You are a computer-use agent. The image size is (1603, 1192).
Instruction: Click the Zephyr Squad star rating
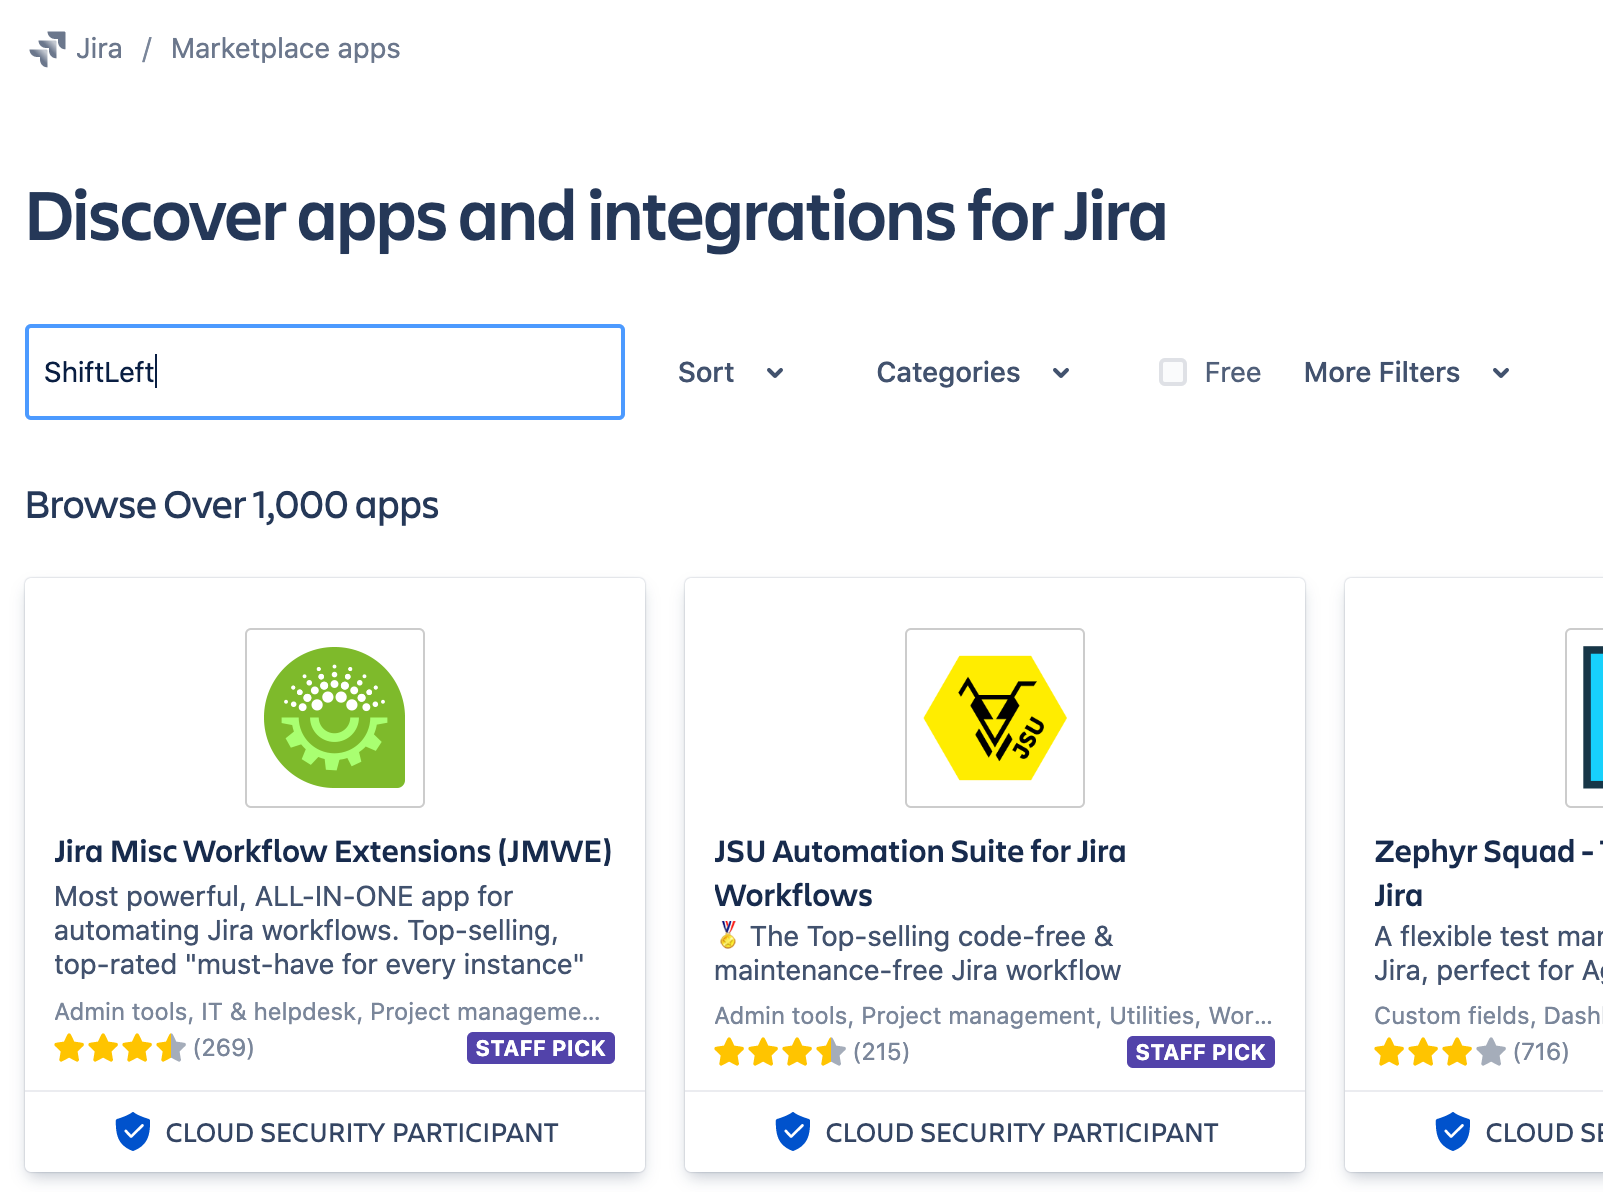pos(1440,1052)
